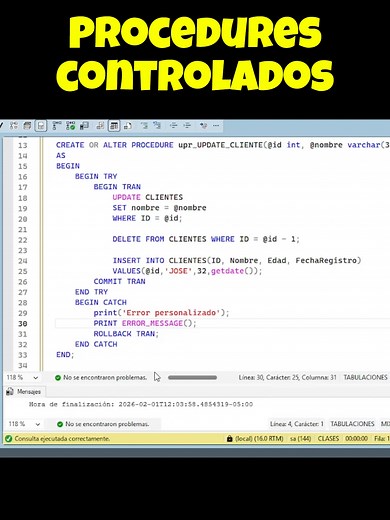Viewport: 390px width, 520px height.
Task: Toggle Include Actual Execution Plan
Action: [x=56, y=126]
